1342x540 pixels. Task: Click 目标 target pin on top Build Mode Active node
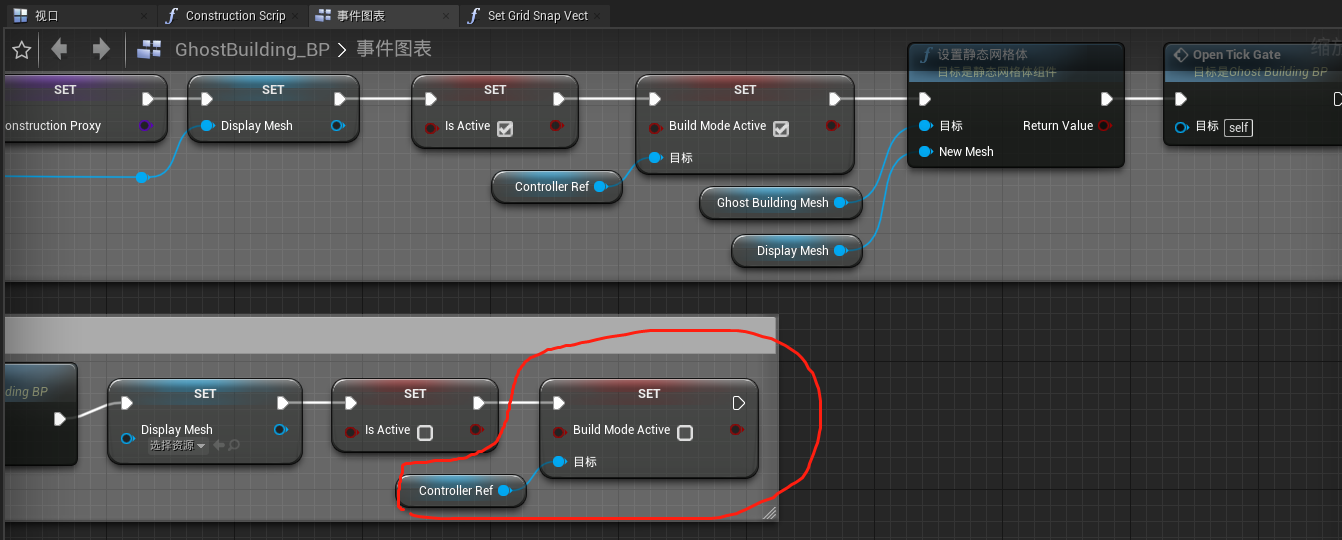(x=655, y=158)
